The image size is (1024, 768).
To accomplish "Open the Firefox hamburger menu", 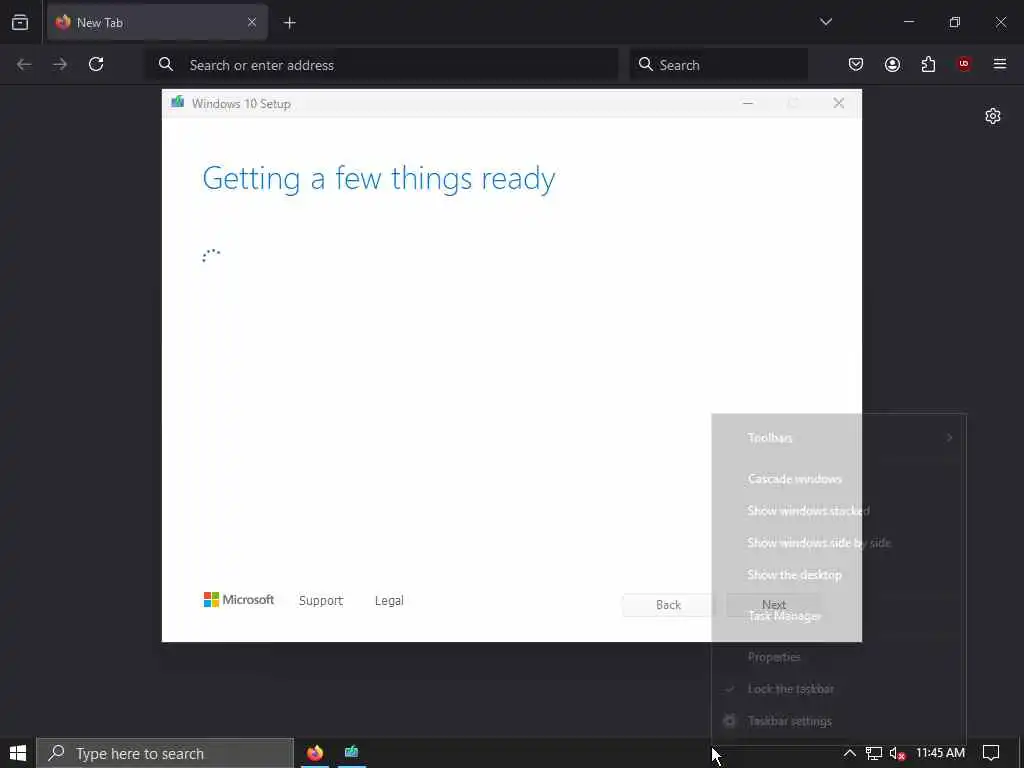I will click(999, 64).
